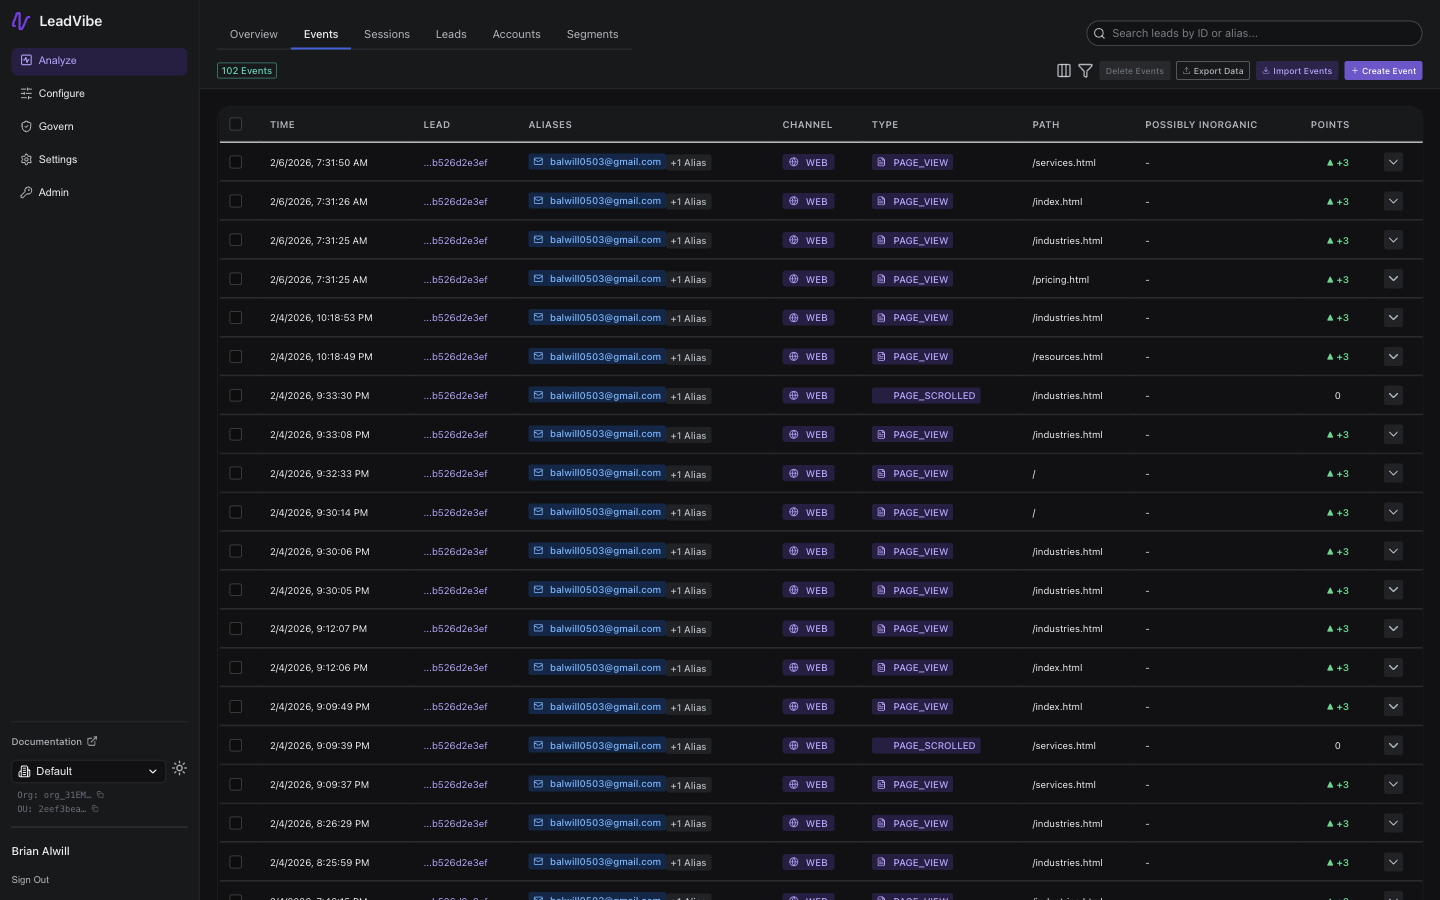Screen dimensions: 1440x900
Task: Copy the Org ID using its copy icon
Action: click(x=102, y=795)
